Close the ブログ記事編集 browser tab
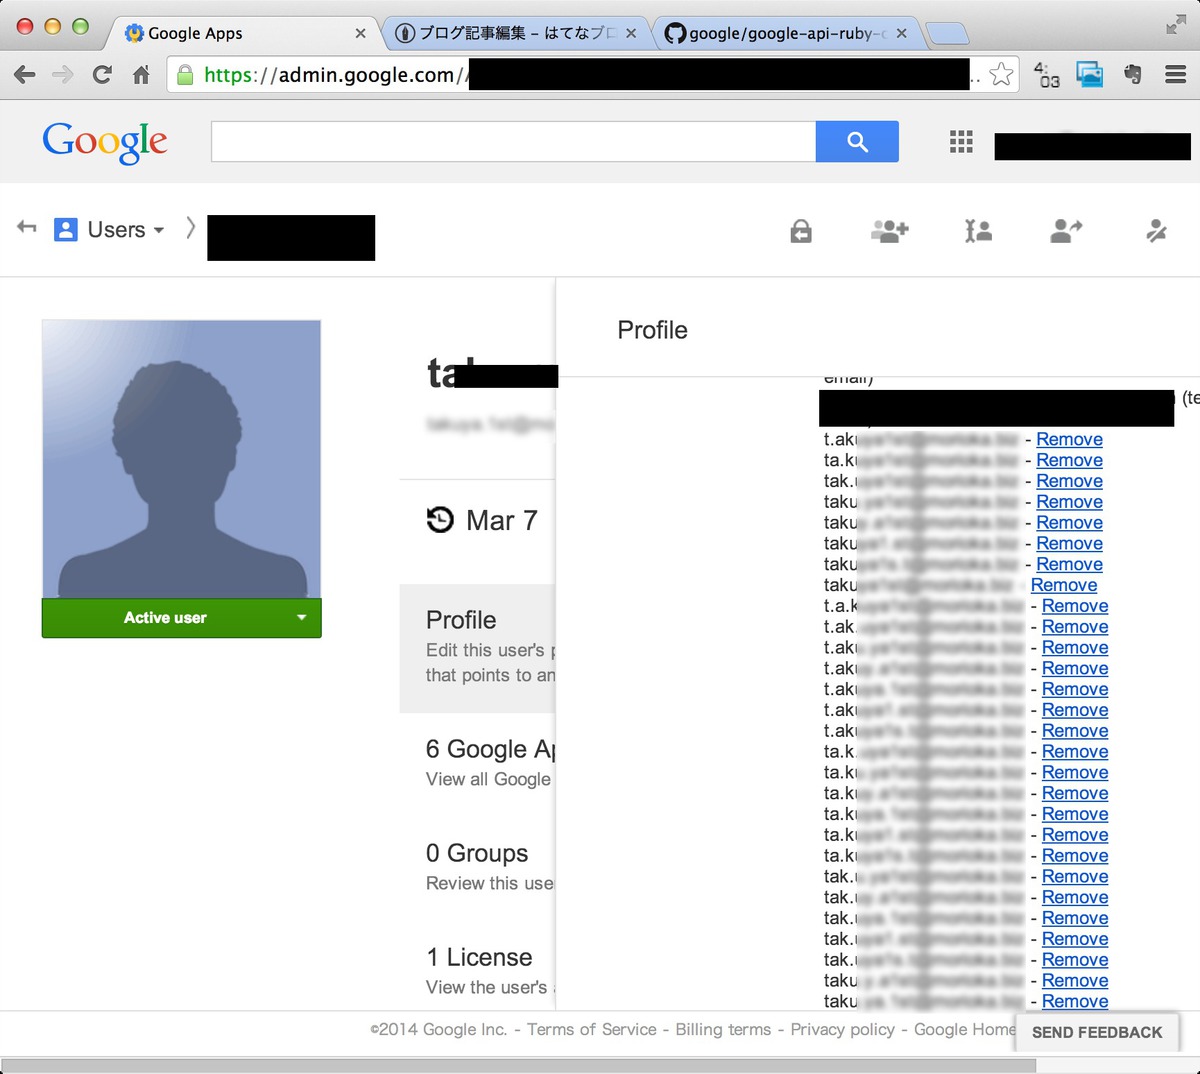This screenshot has height=1074, width=1200. (x=631, y=33)
